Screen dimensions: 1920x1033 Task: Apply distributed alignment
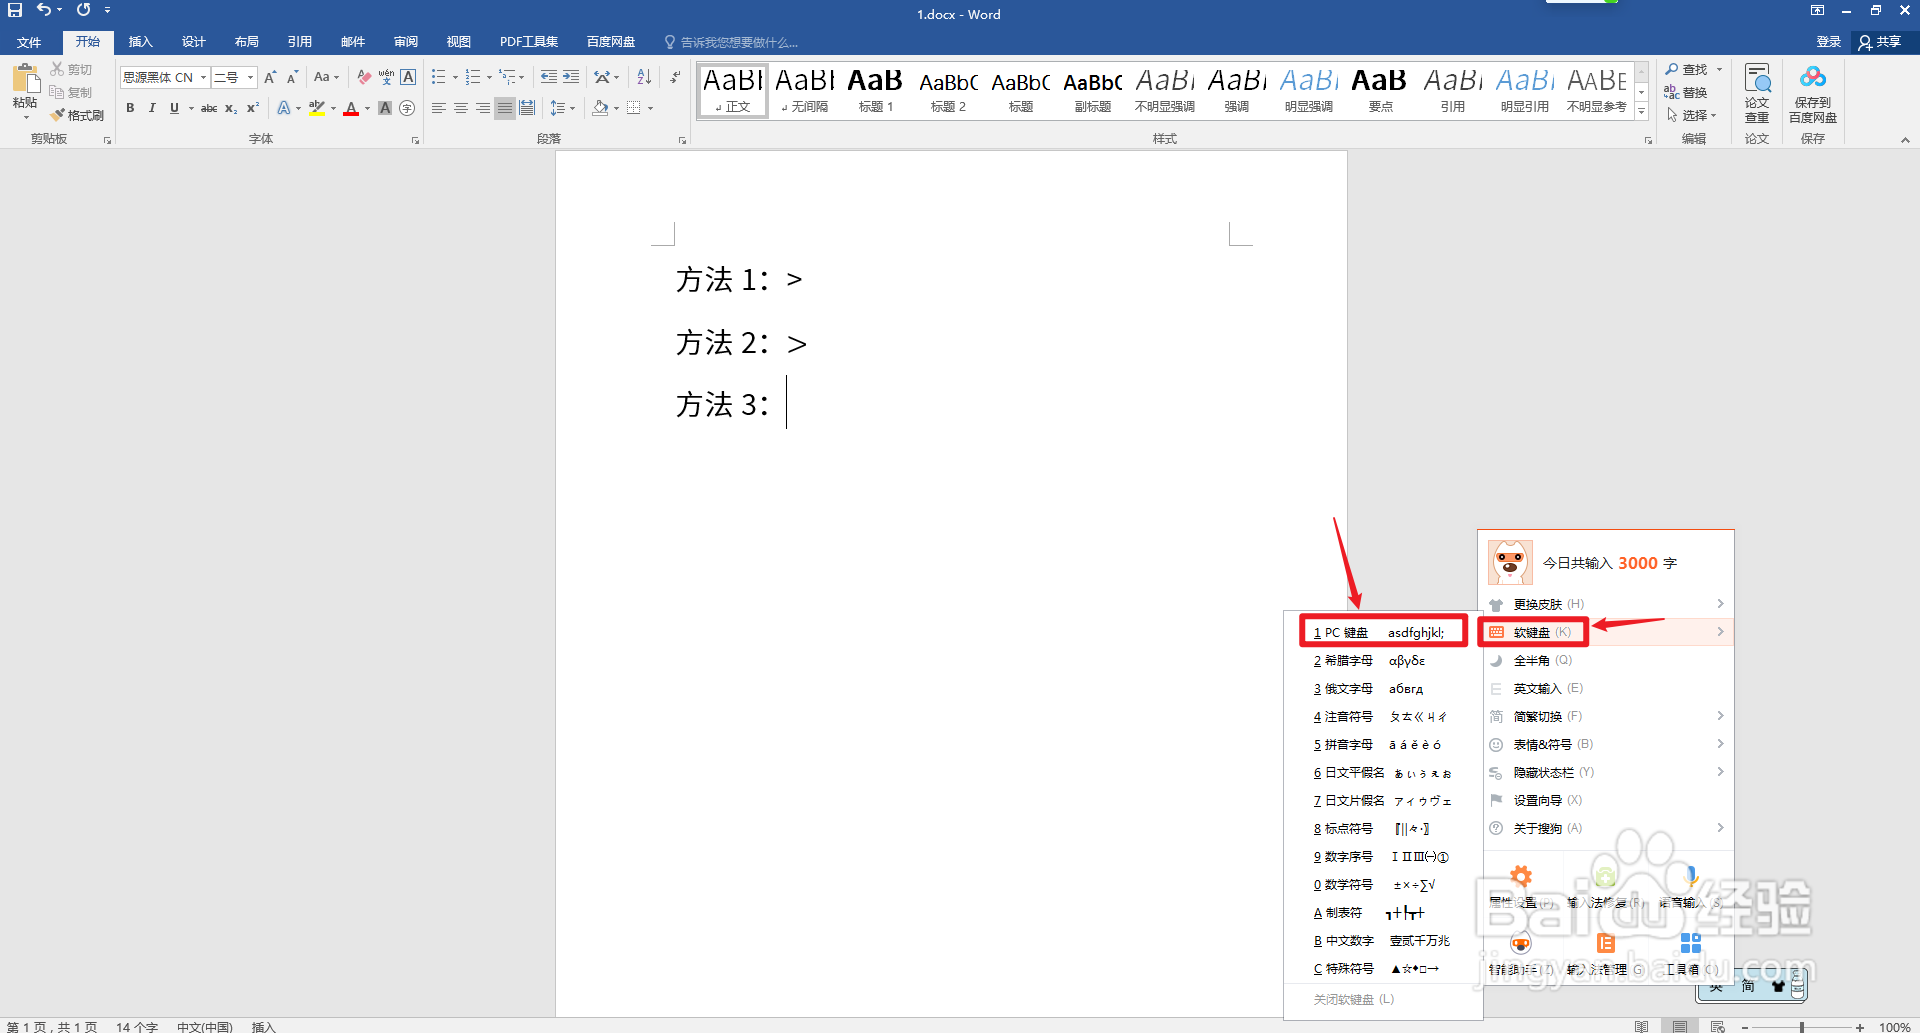[x=527, y=108]
